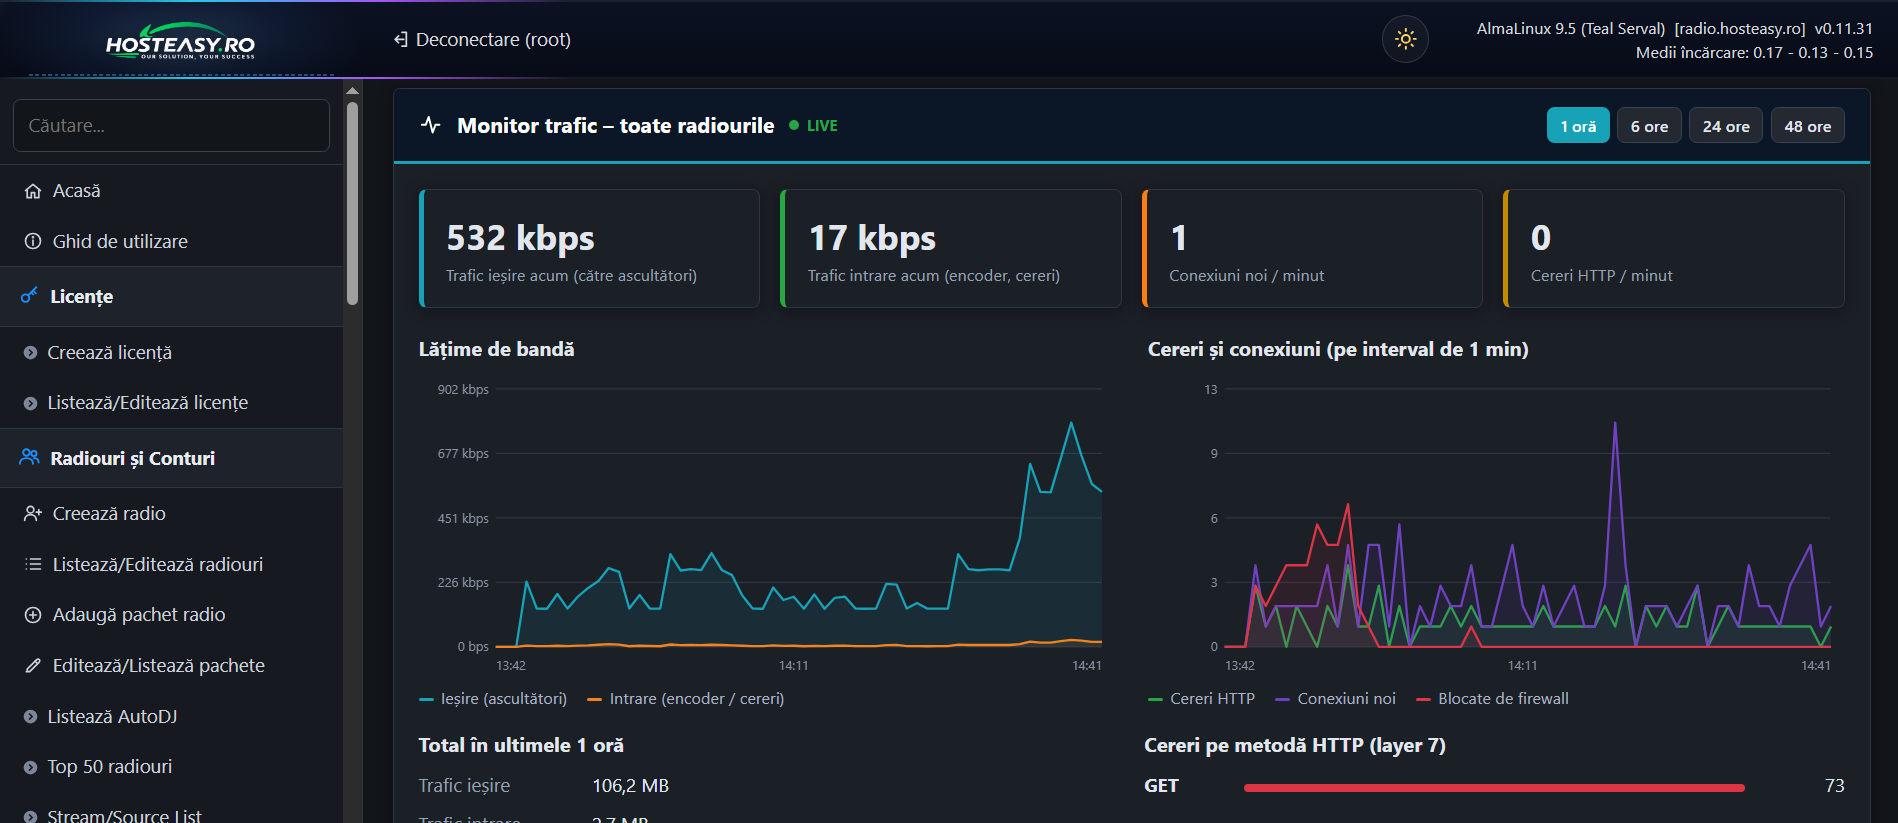Log out with Deconectare (root)
The height and width of the screenshot is (823, 1898).
[482, 40]
